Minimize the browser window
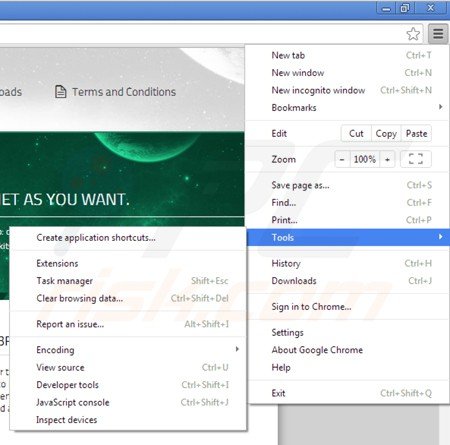 386,8
